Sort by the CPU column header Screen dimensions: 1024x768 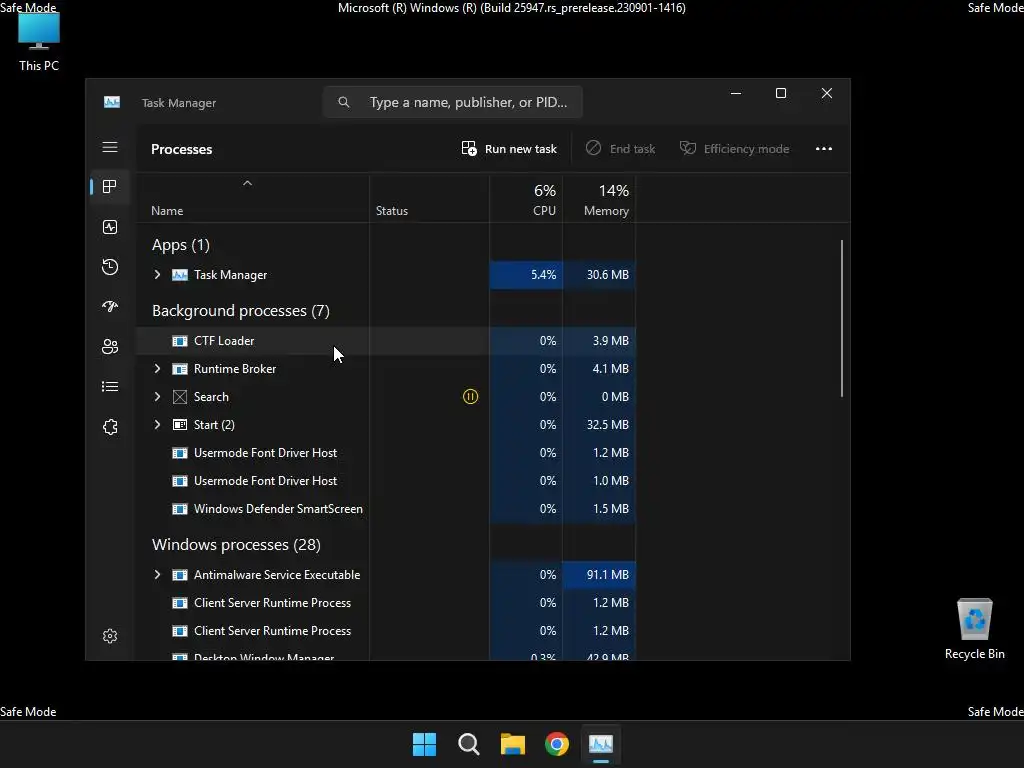point(544,211)
